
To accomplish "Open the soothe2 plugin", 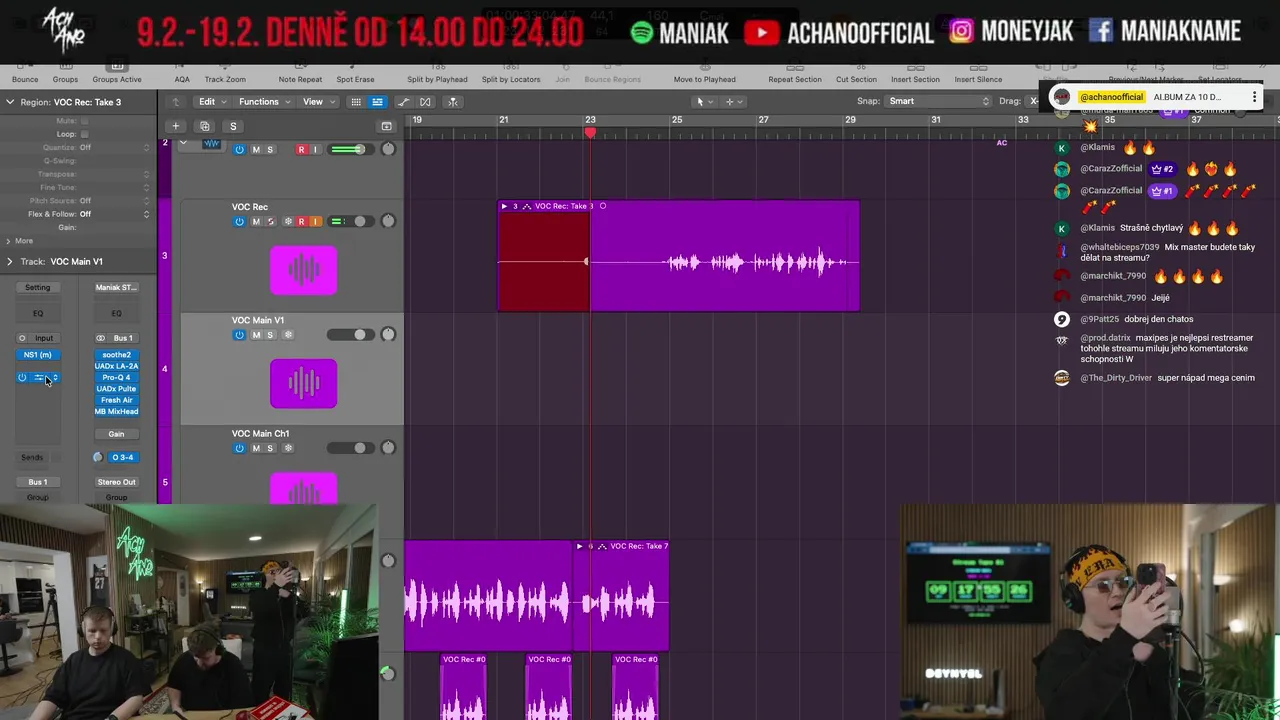I will 116,355.
